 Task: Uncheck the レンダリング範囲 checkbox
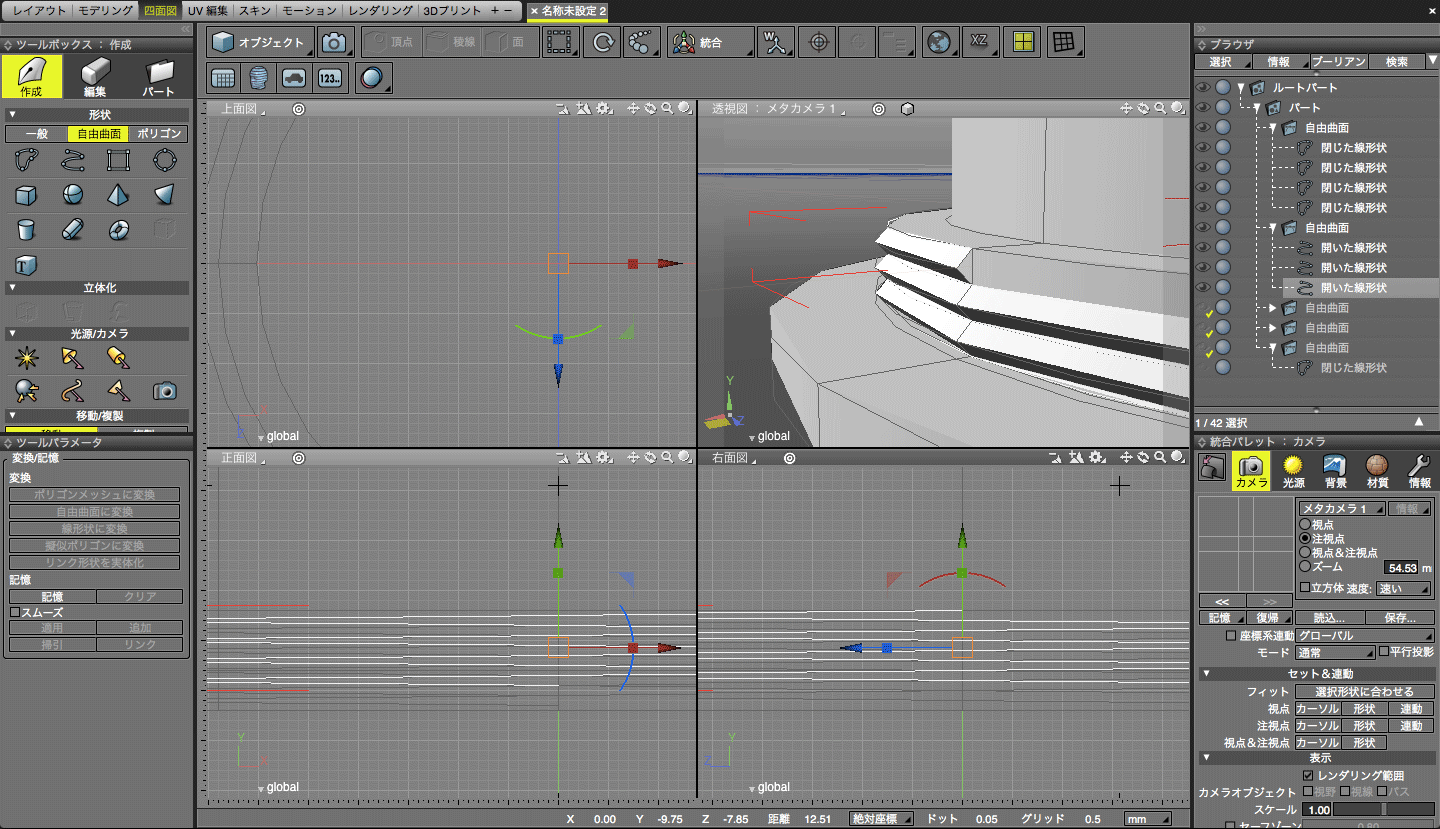(x=1308, y=776)
